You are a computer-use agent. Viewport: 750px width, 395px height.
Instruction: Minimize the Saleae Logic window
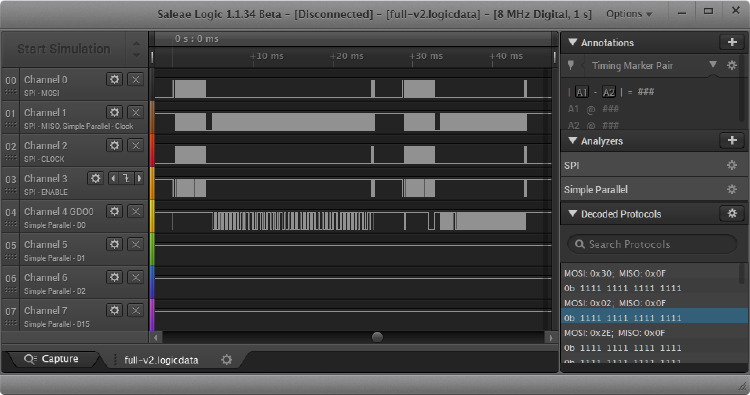682,13
